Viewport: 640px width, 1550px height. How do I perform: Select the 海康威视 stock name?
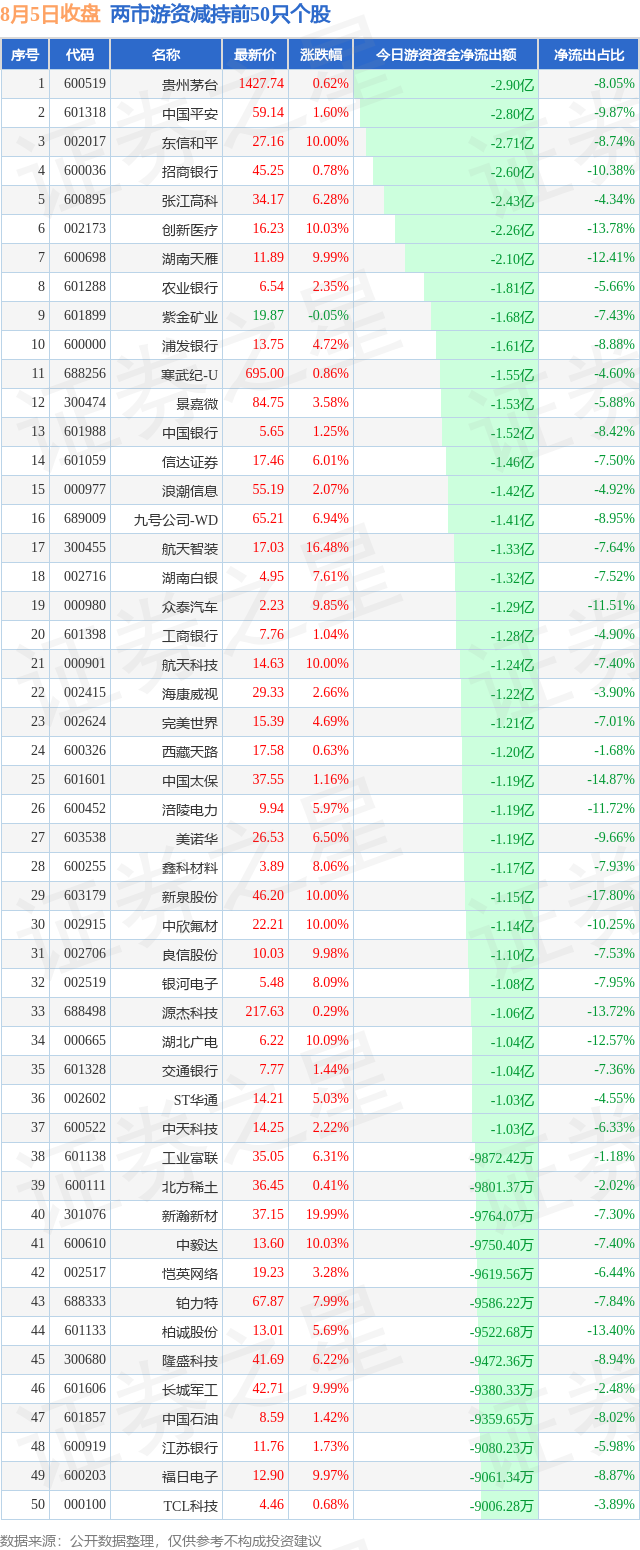coord(190,693)
